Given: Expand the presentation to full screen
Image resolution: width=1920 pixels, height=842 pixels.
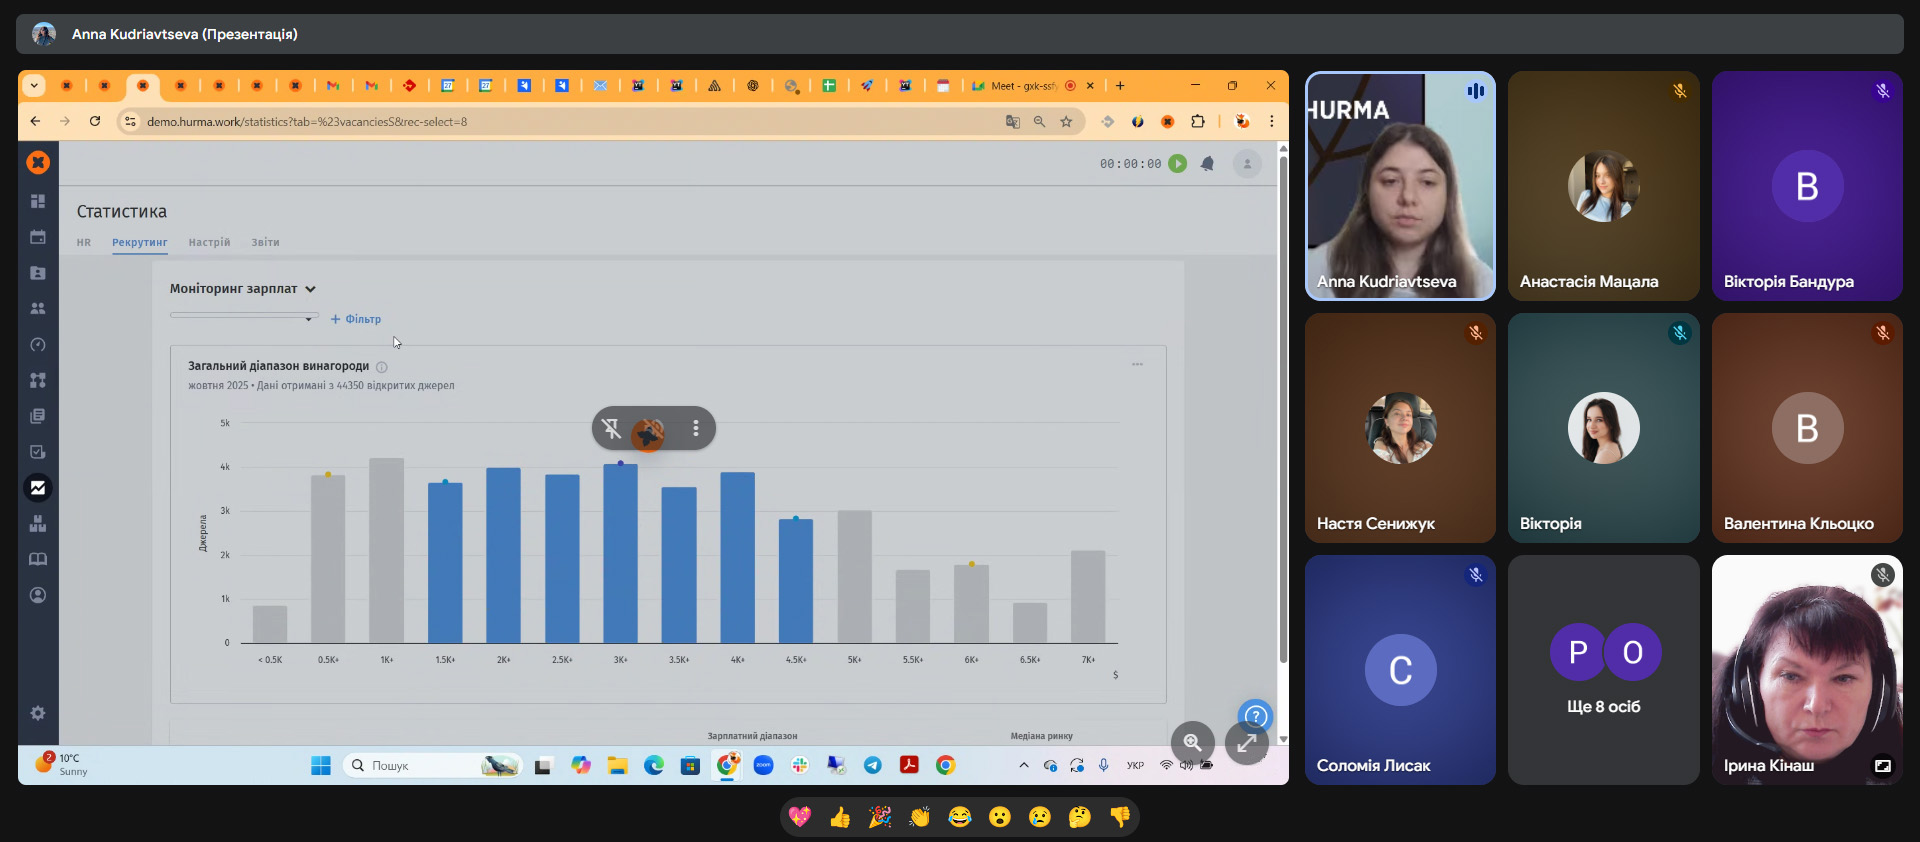Looking at the screenshot, I should pyautogui.click(x=1247, y=743).
